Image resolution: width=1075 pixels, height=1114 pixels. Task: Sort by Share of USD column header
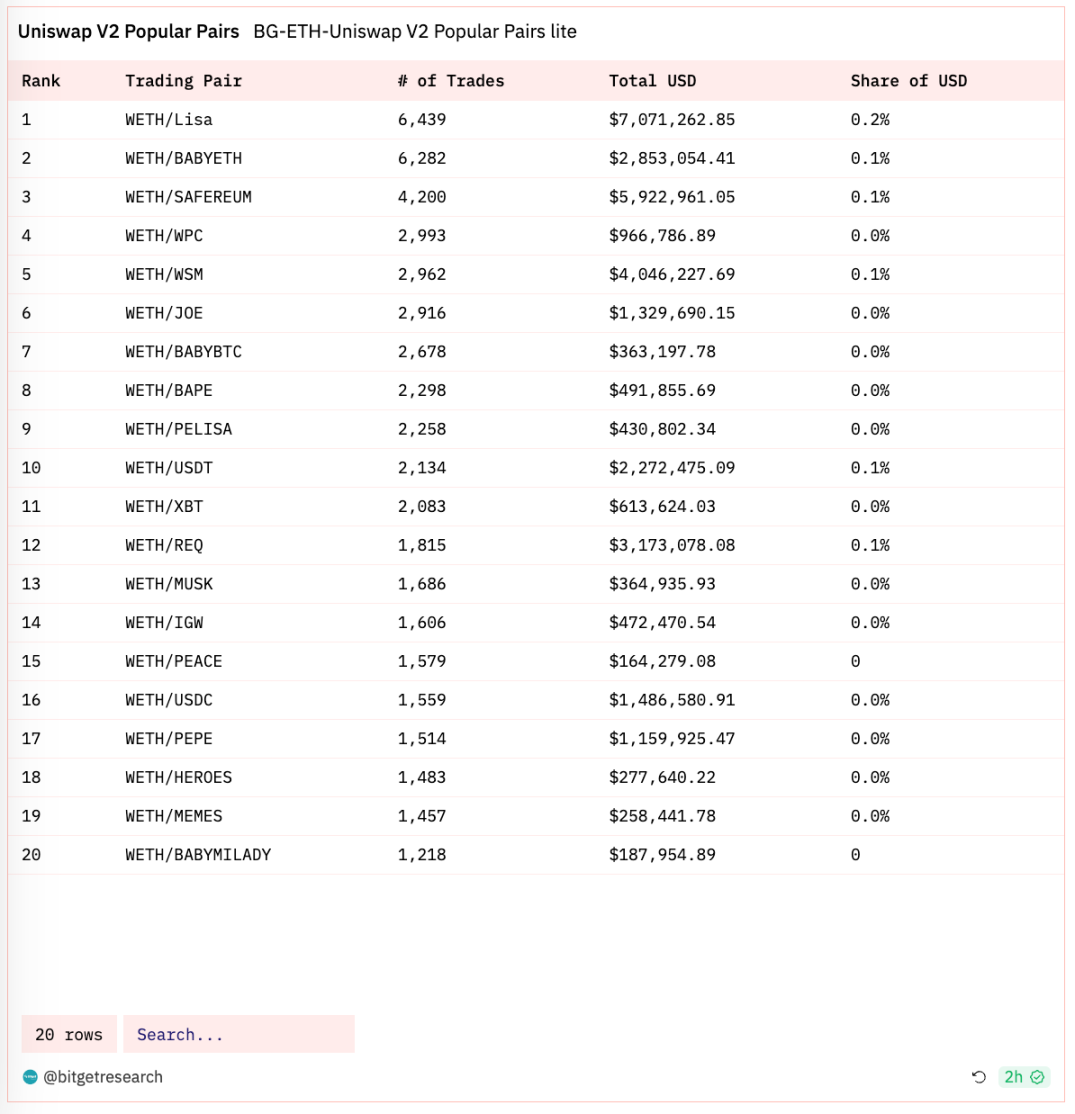(x=908, y=81)
